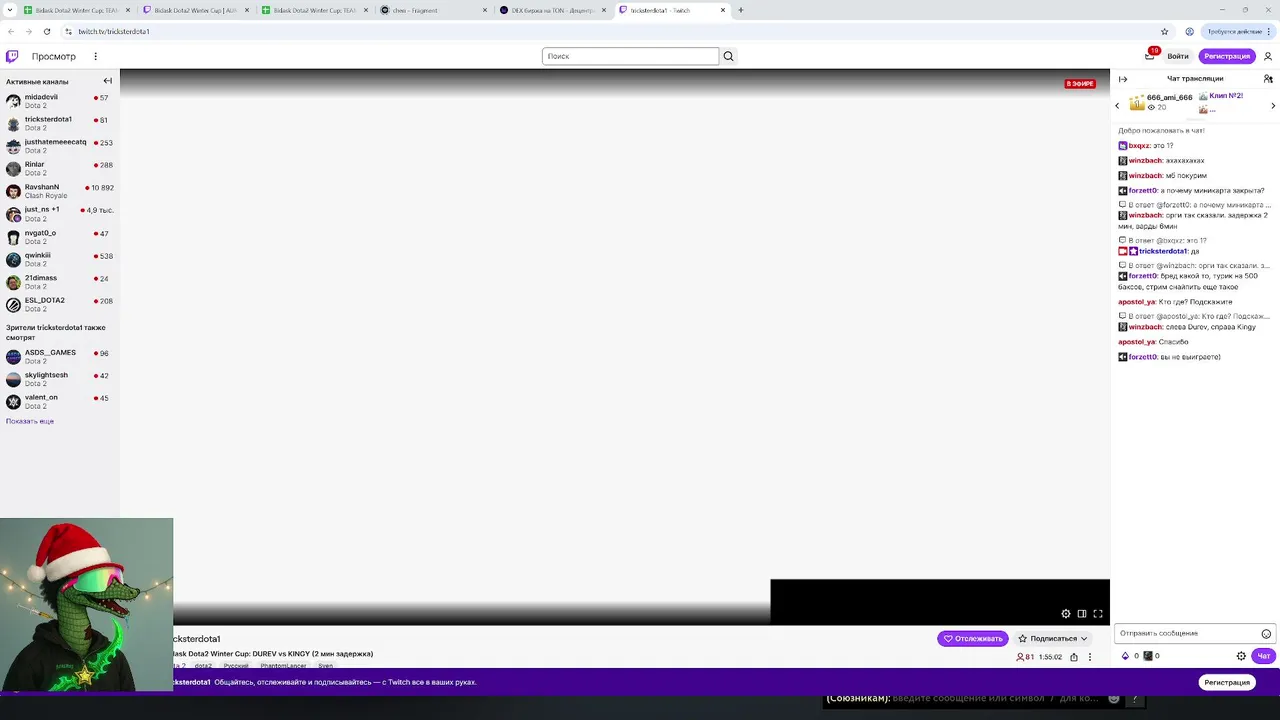Click the Русский stream tag
Screen dimensions: 1280x720
pos(236,665)
